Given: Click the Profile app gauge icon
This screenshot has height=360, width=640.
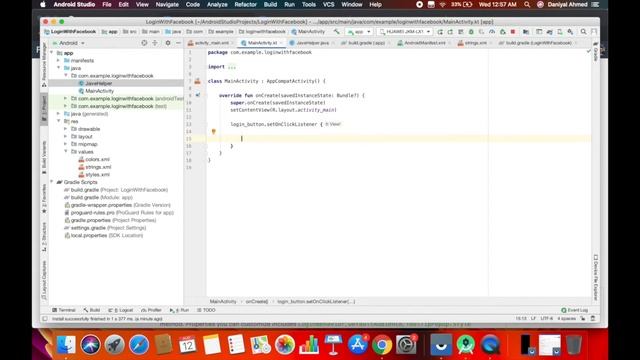Looking at the screenshot, I should [492, 31].
